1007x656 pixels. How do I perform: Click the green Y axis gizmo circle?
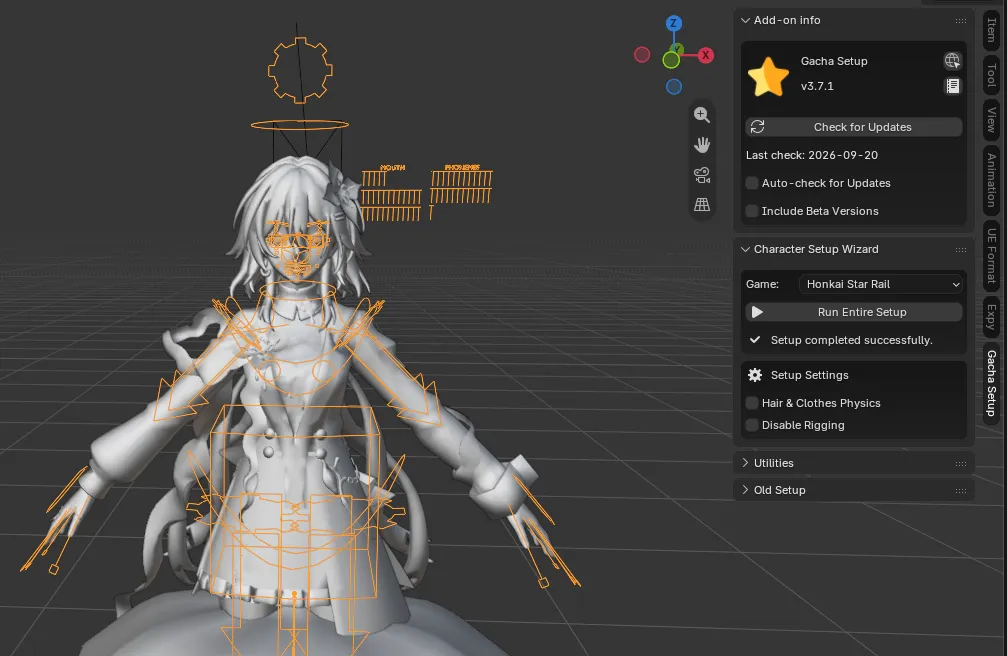671,60
